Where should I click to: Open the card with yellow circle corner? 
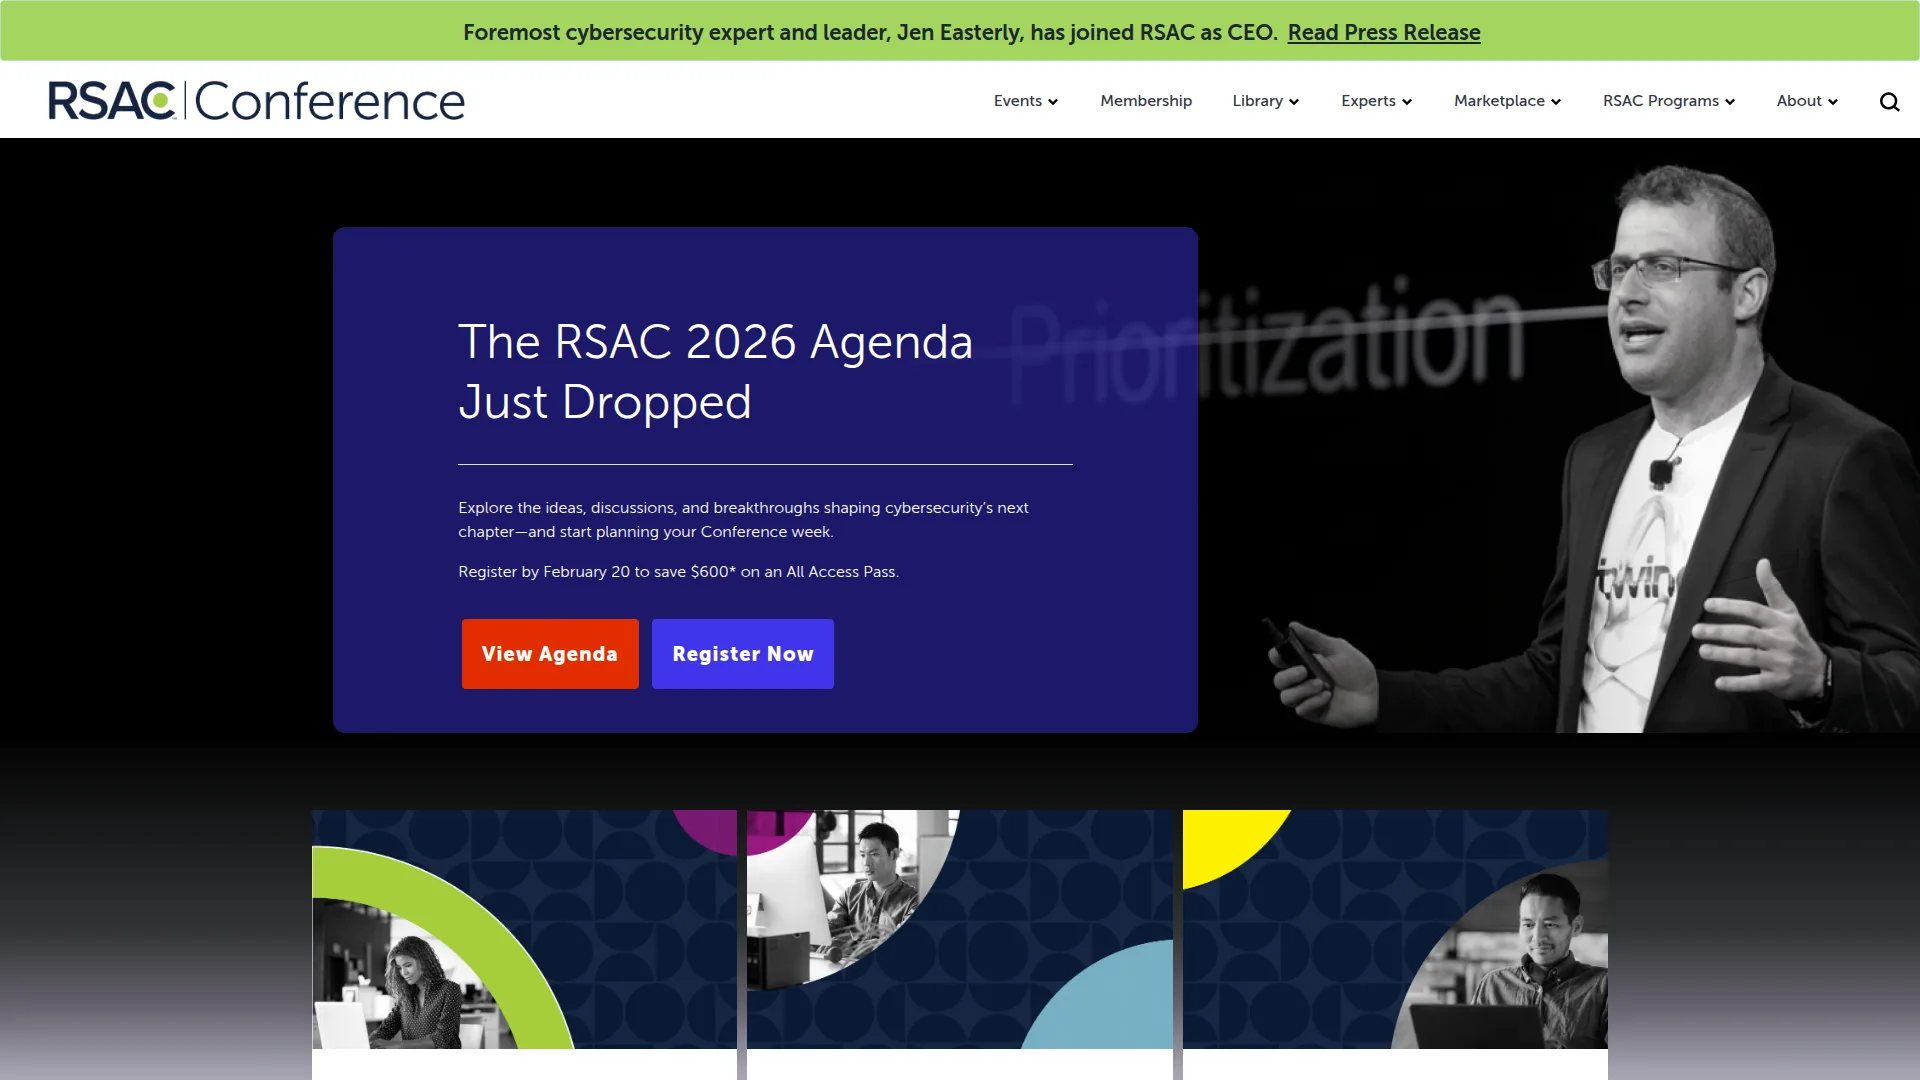(1395, 929)
